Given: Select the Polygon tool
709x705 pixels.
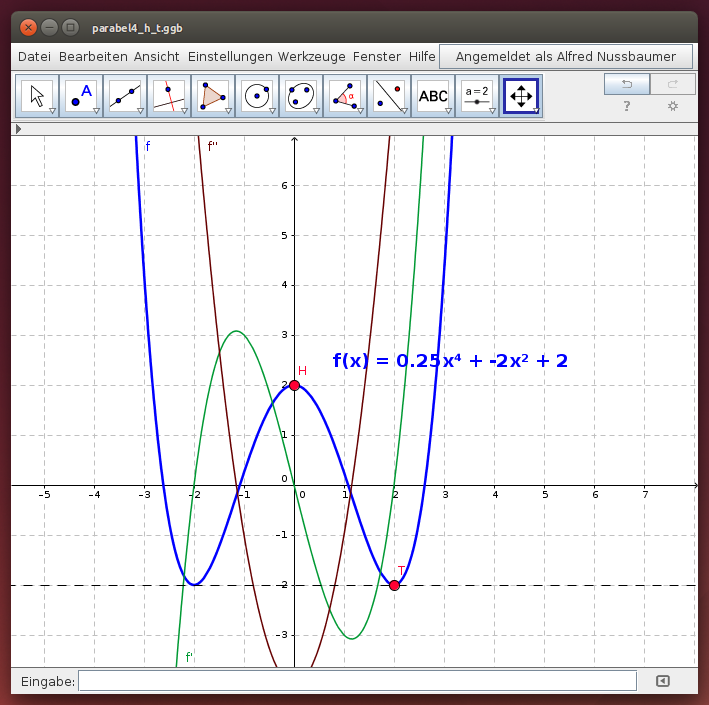Looking at the screenshot, I should (213, 96).
